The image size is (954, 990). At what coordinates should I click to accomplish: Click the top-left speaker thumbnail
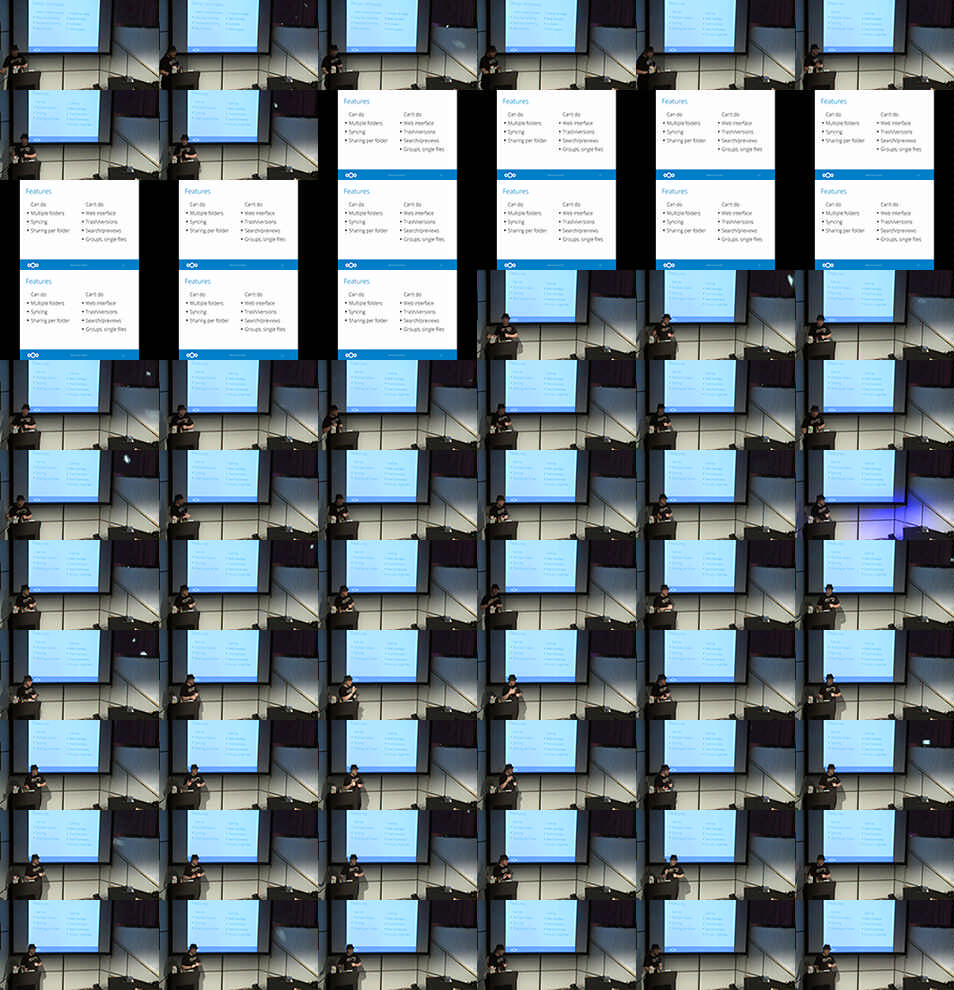point(79,45)
